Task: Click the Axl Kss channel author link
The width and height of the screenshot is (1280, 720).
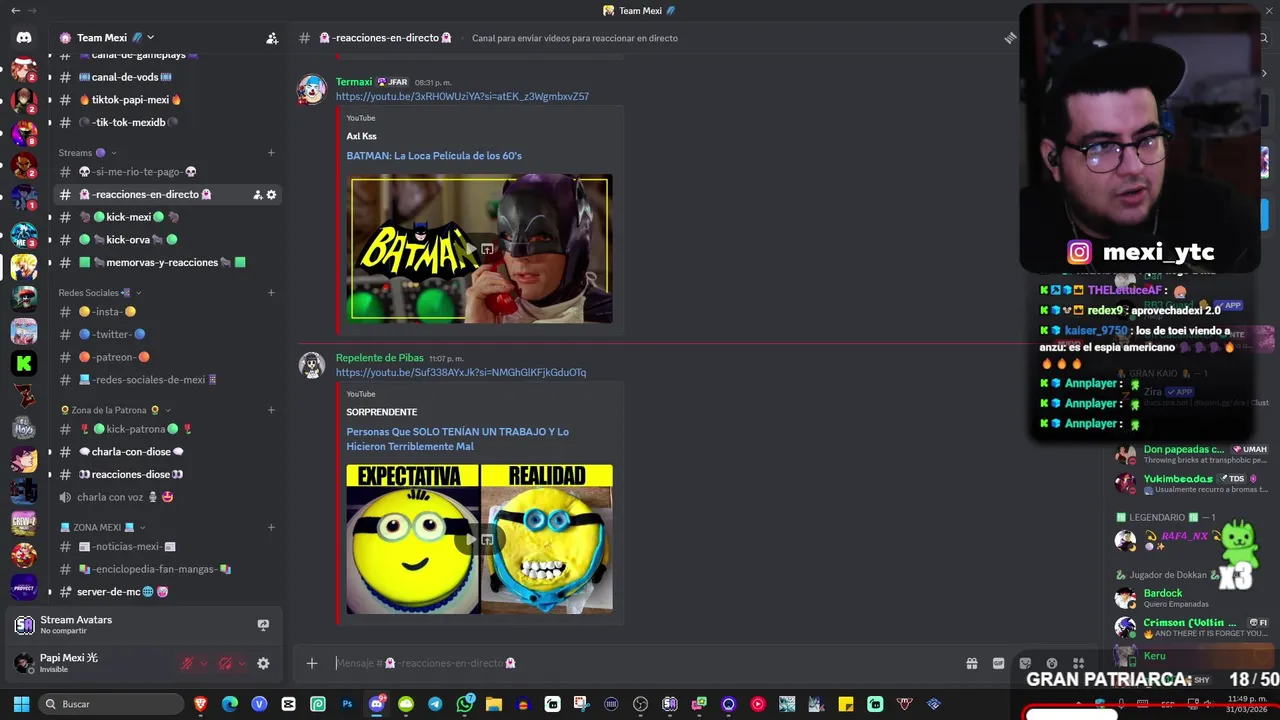Action: point(362,136)
